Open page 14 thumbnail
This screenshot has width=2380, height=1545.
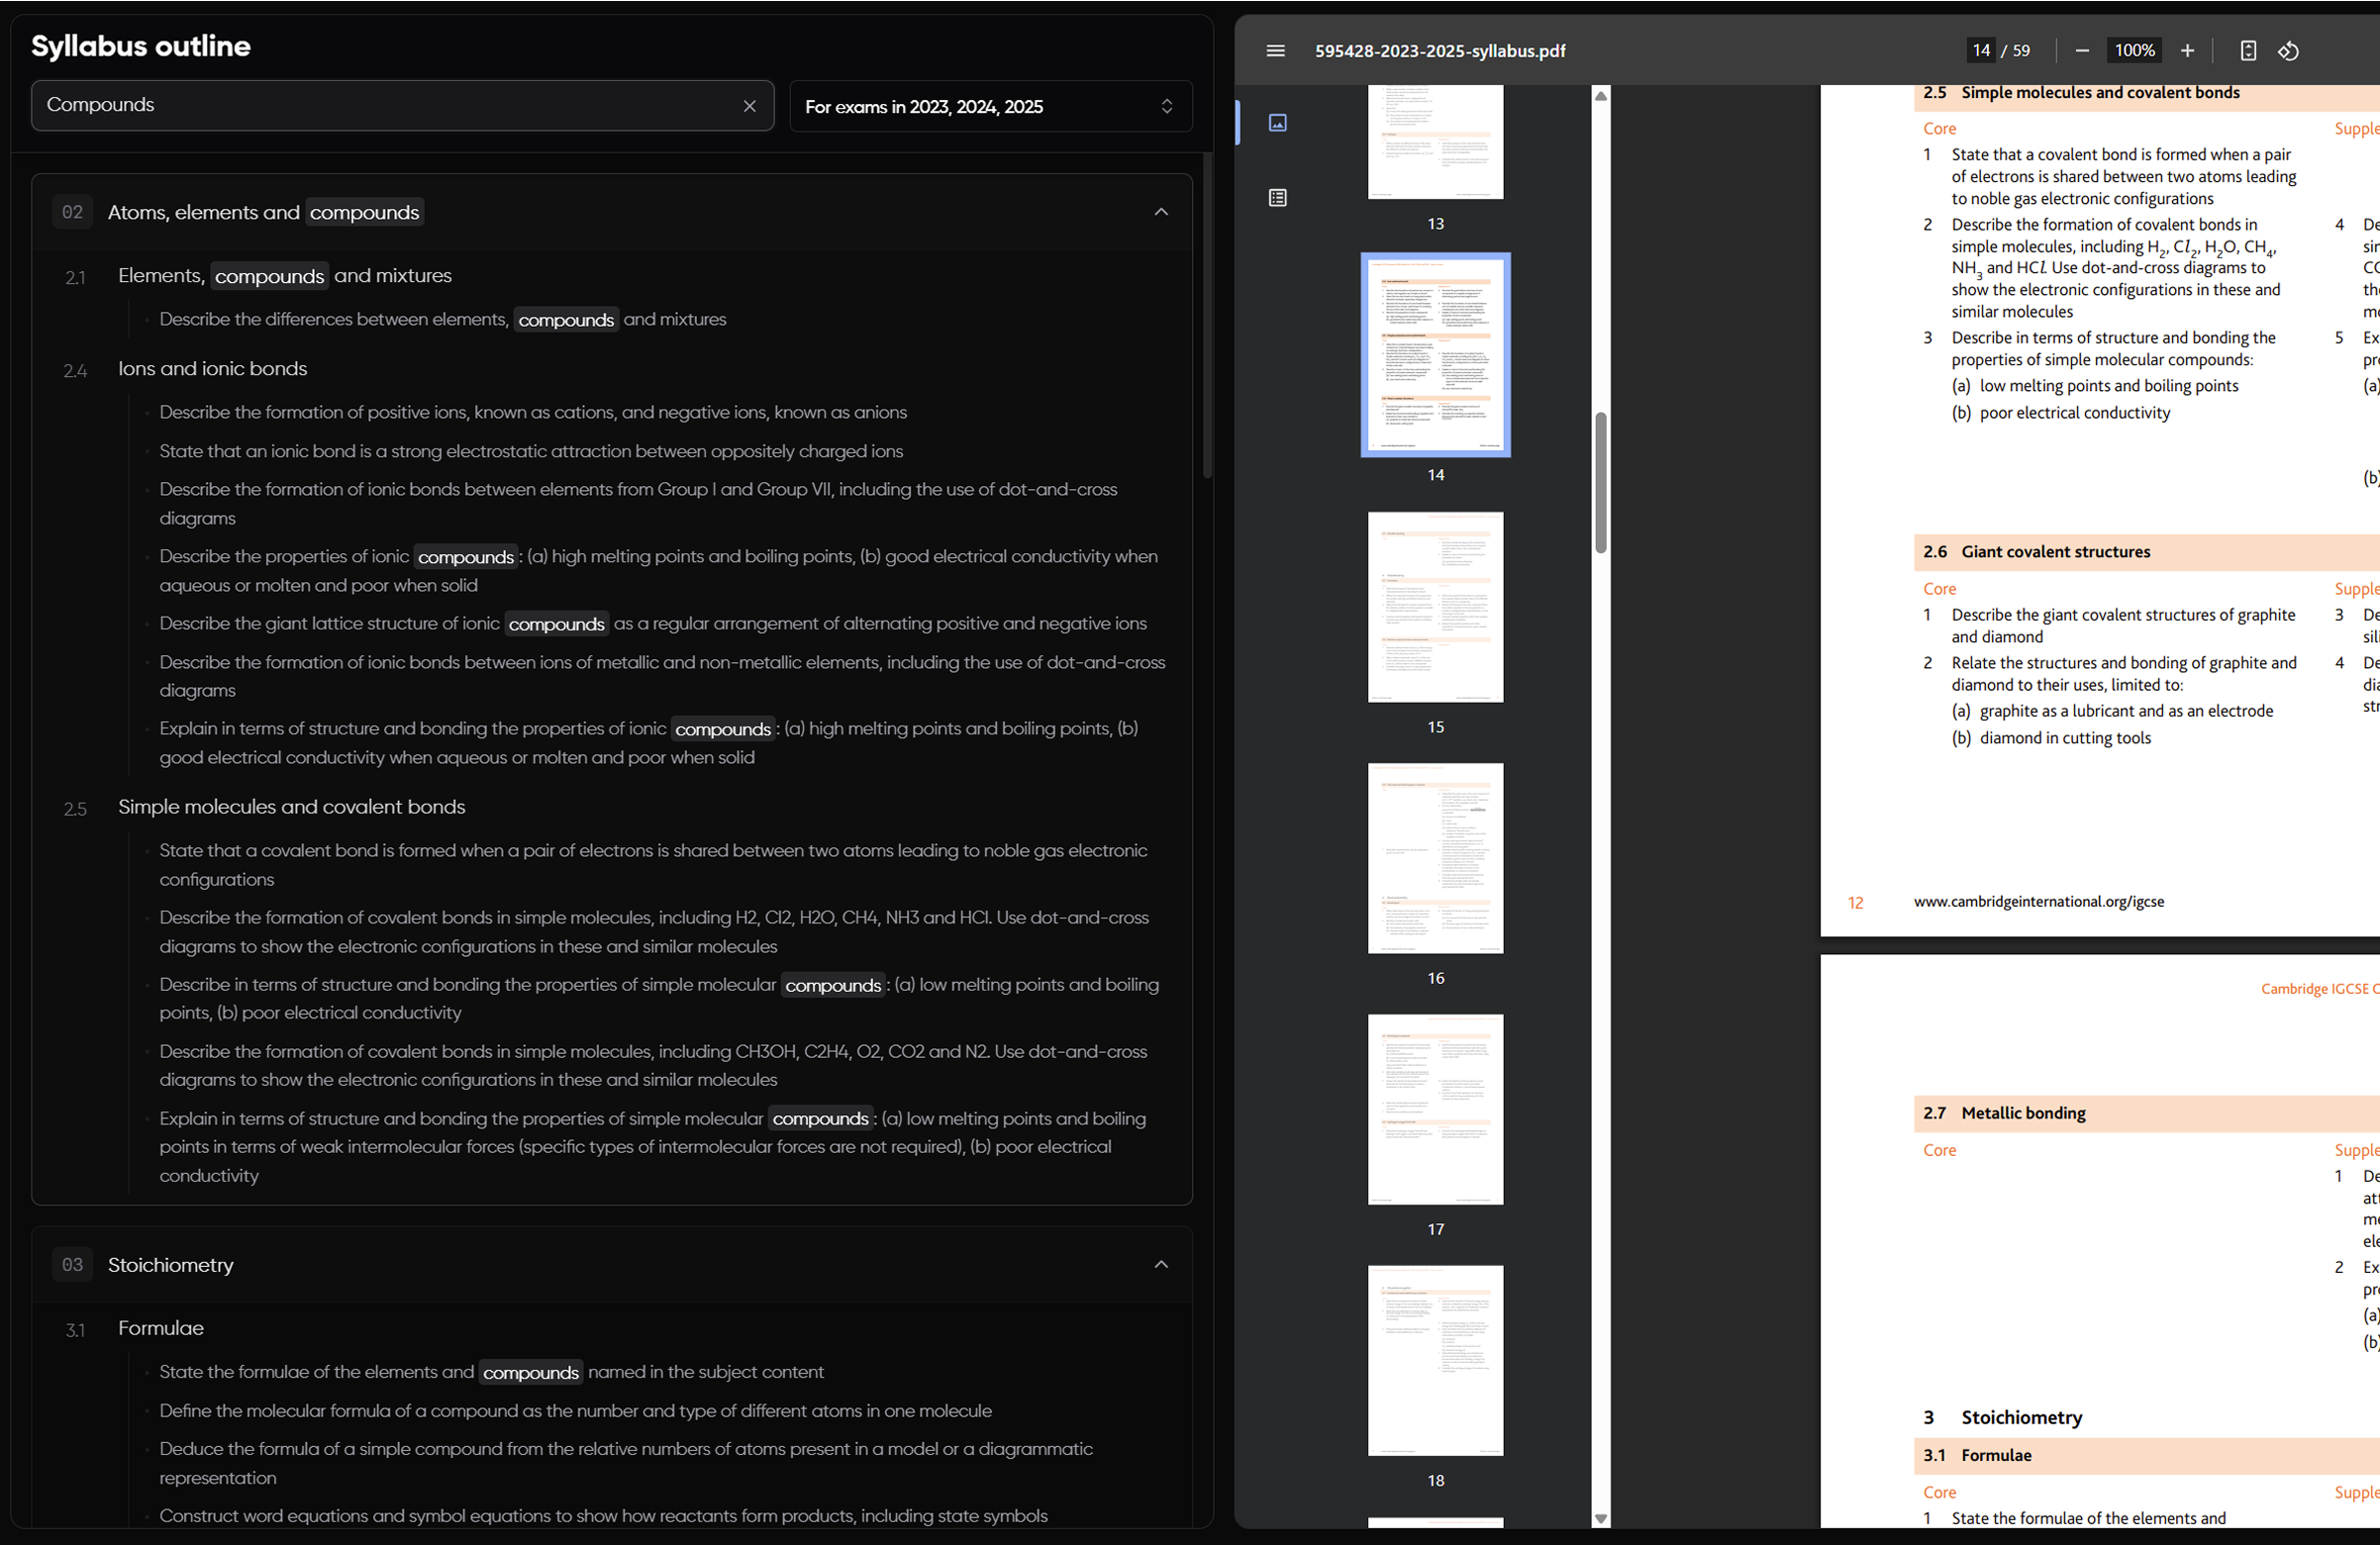coord(1435,355)
